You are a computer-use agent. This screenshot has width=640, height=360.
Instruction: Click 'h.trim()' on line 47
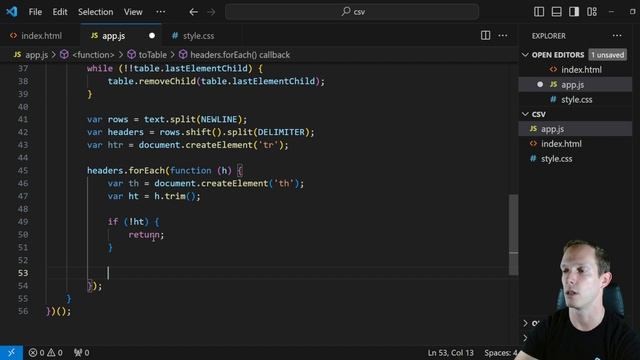coord(175,196)
